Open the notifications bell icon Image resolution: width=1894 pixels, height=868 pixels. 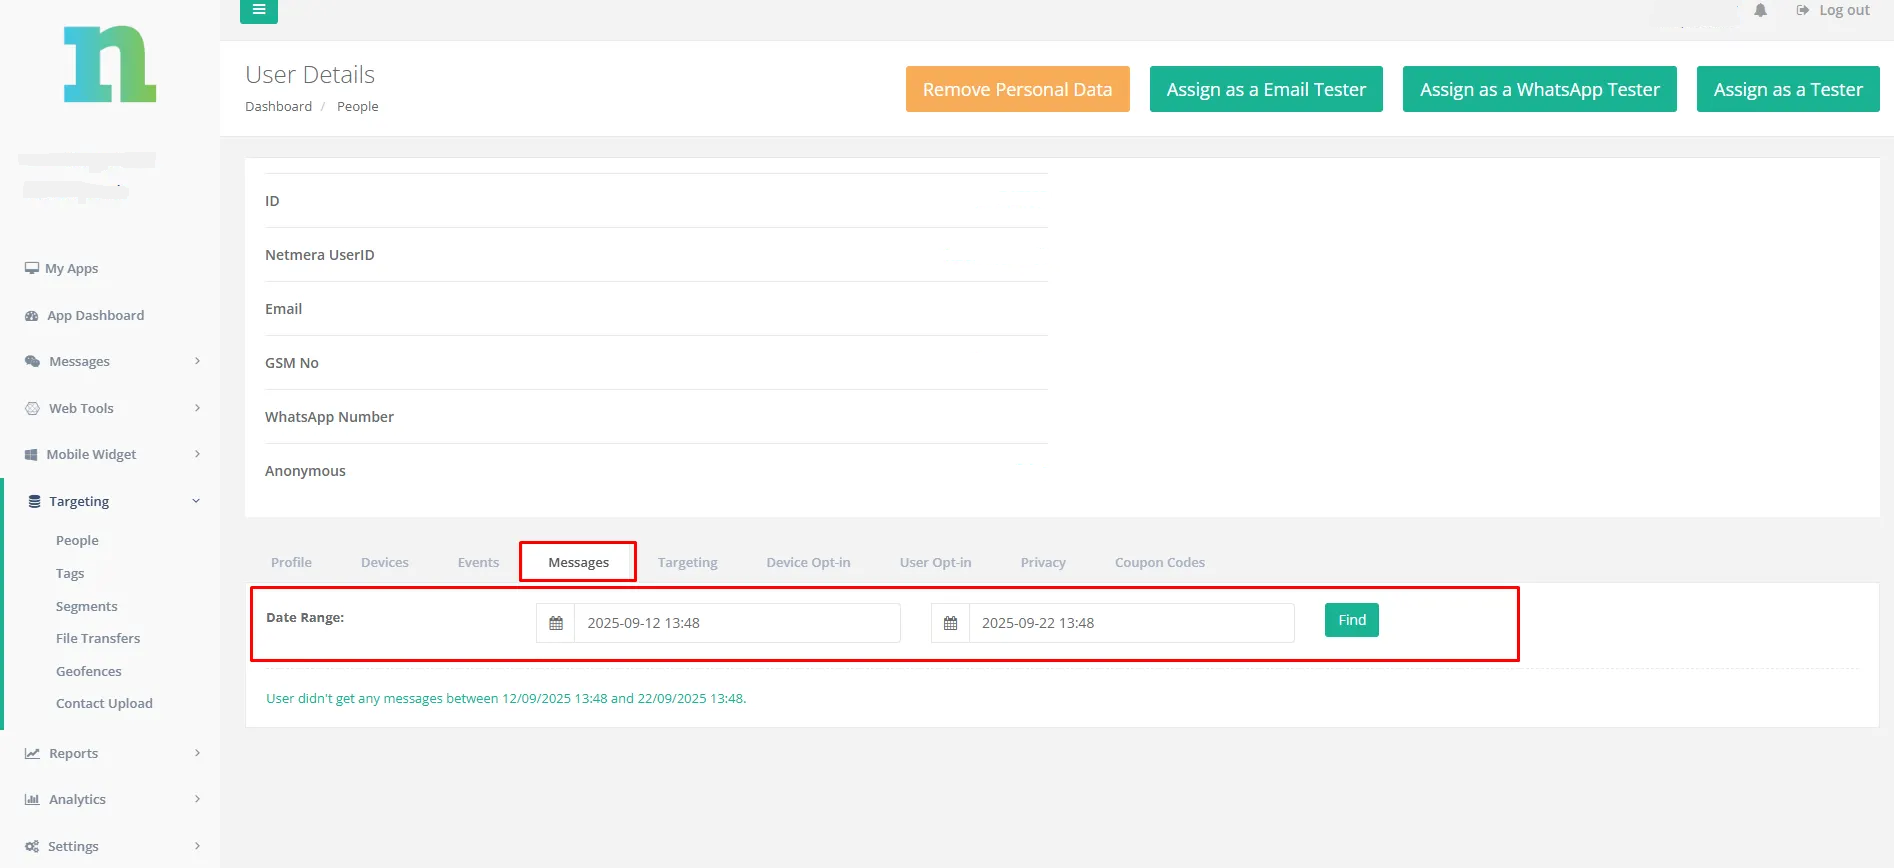click(1760, 10)
